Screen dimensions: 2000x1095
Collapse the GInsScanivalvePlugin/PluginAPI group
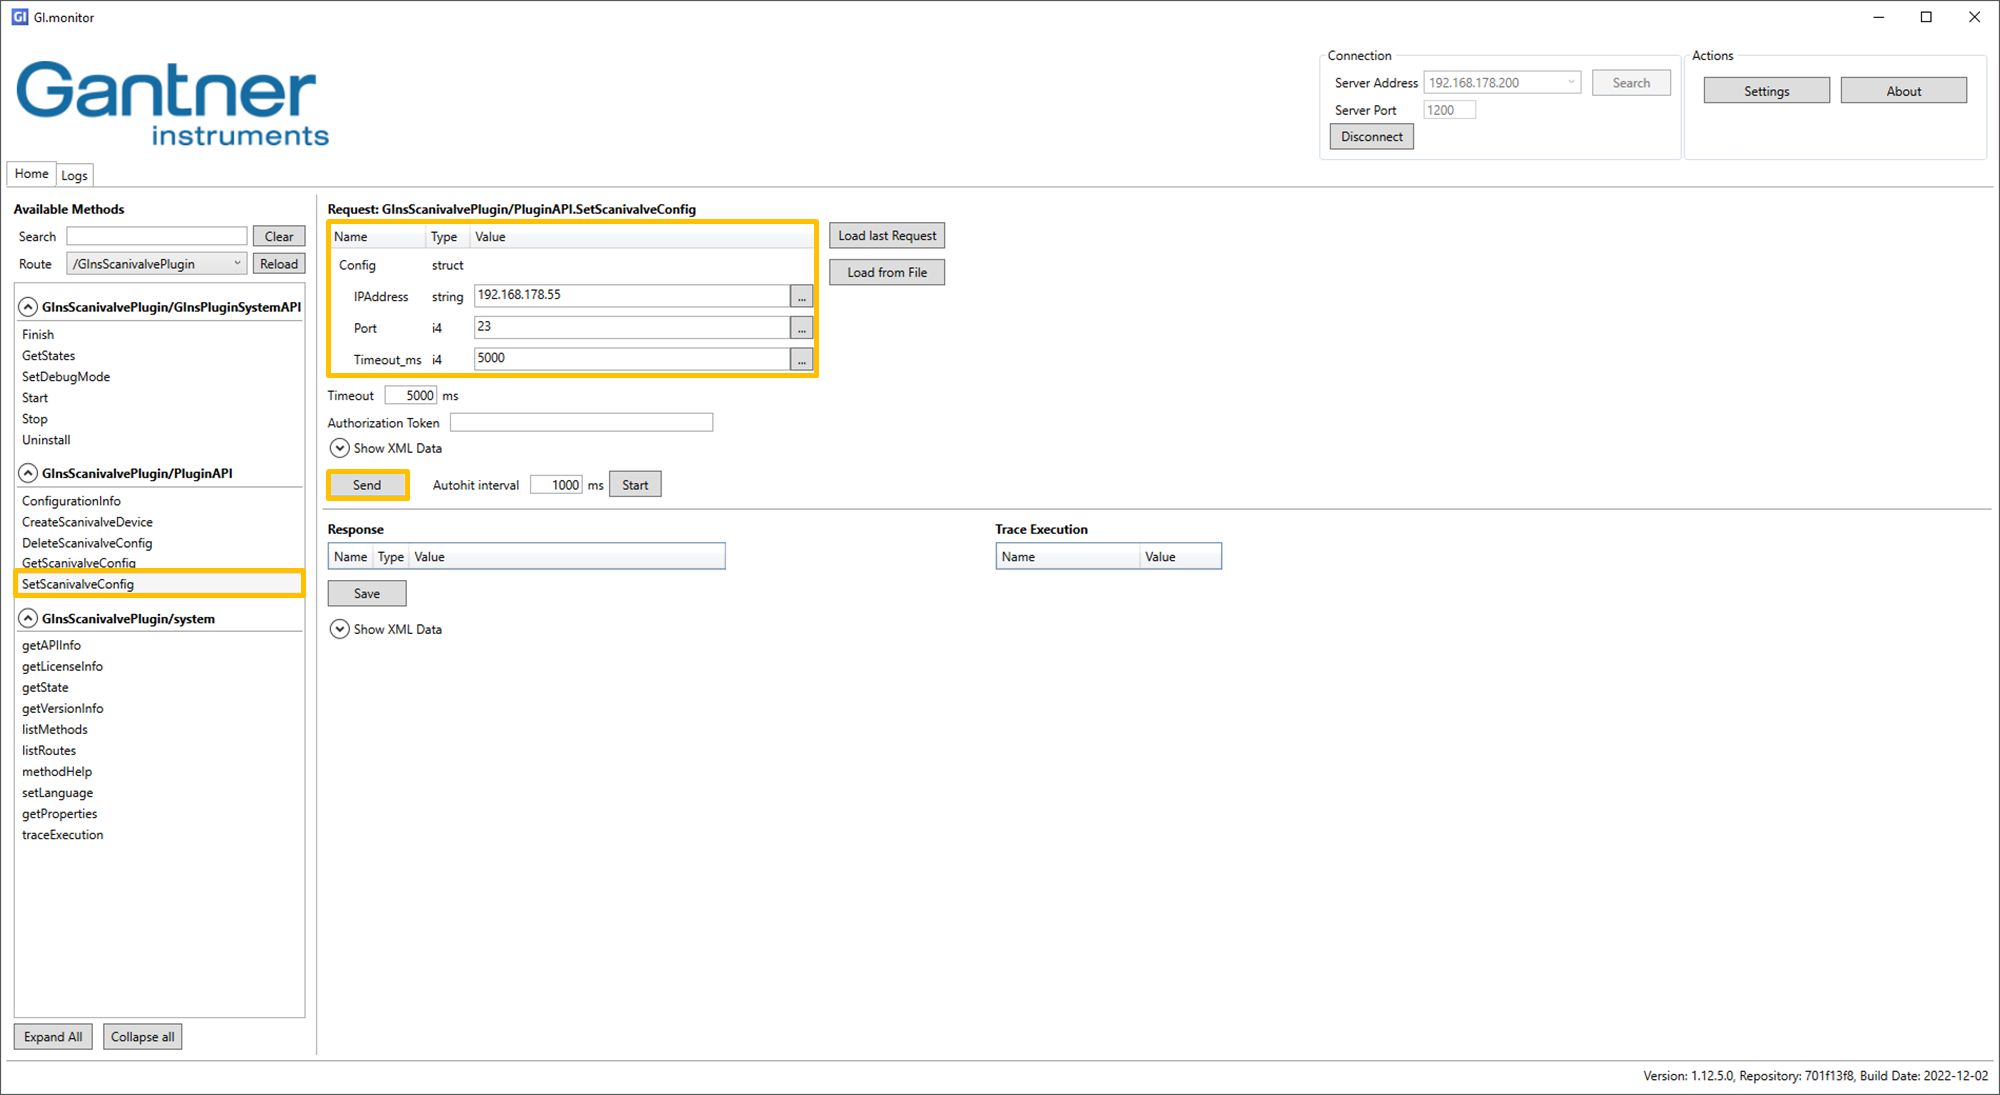coord(27,473)
